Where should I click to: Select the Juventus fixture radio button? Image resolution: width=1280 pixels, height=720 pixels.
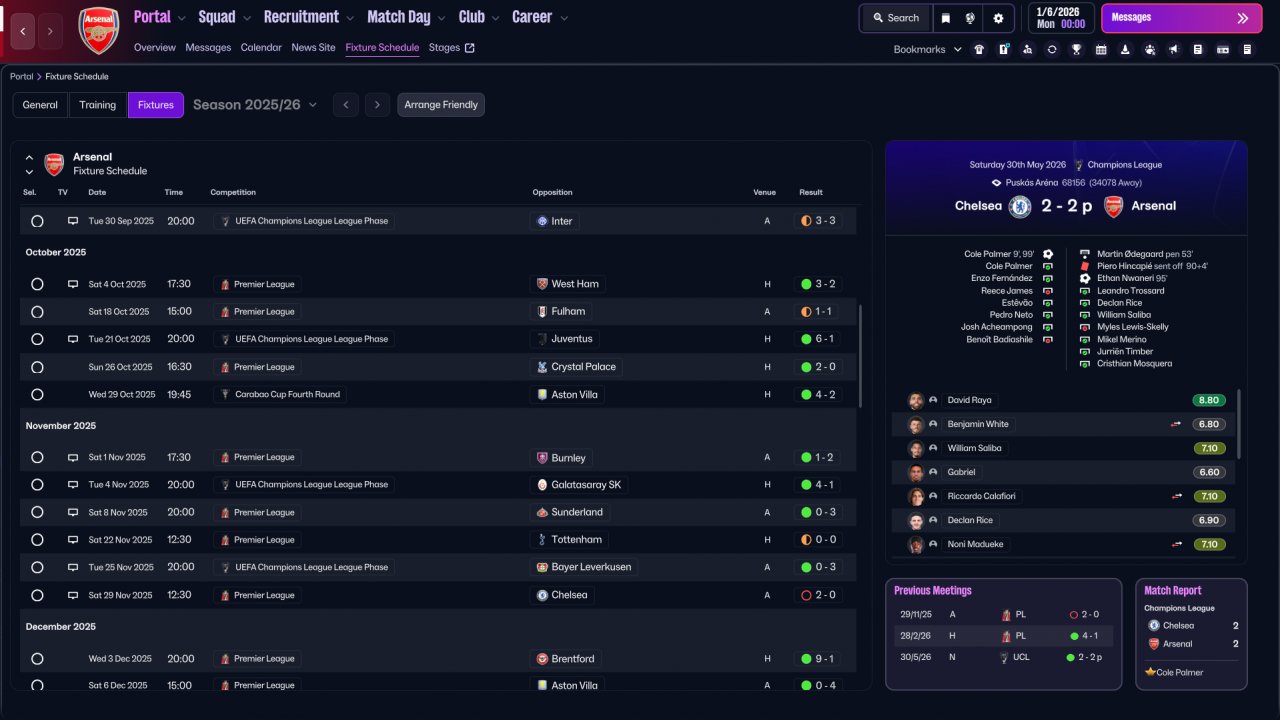(37, 339)
